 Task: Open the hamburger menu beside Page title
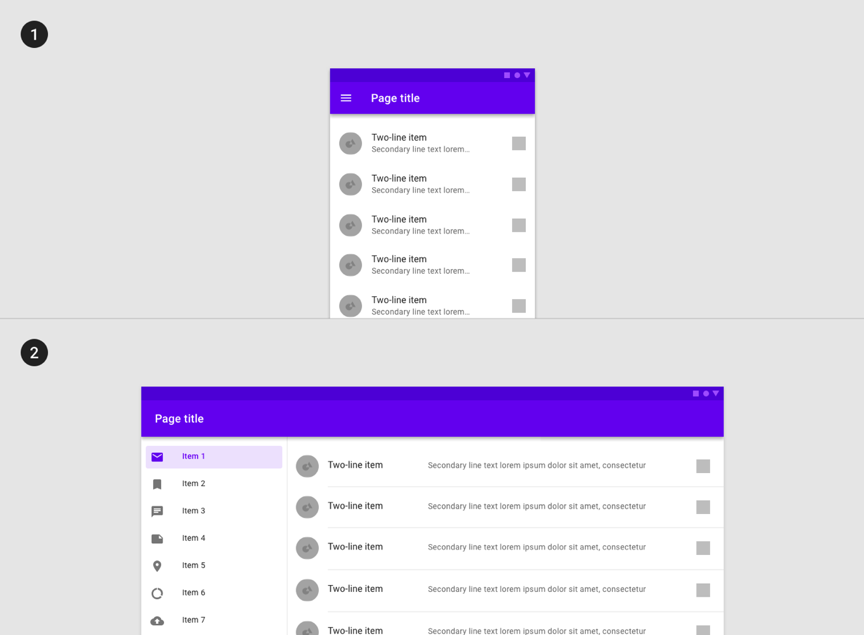(x=345, y=98)
